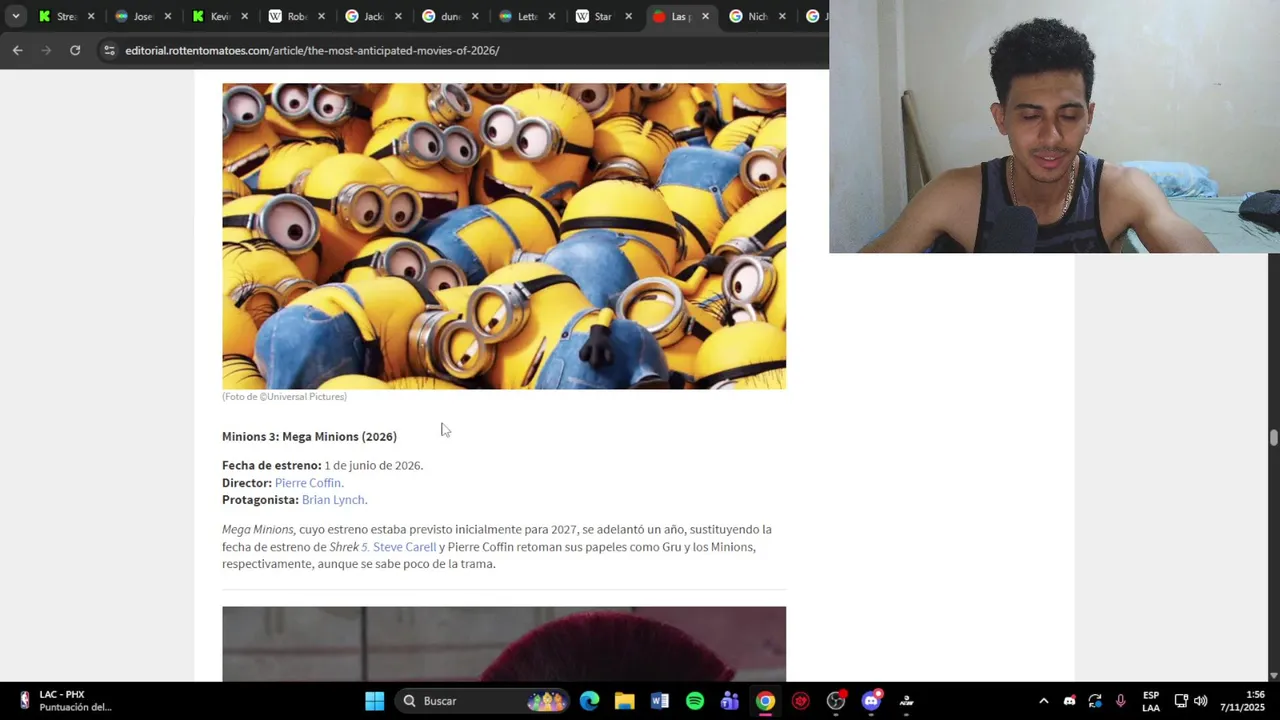1280x720 pixels.
Task: Open the Windows Start menu
Action: [374, 701]
